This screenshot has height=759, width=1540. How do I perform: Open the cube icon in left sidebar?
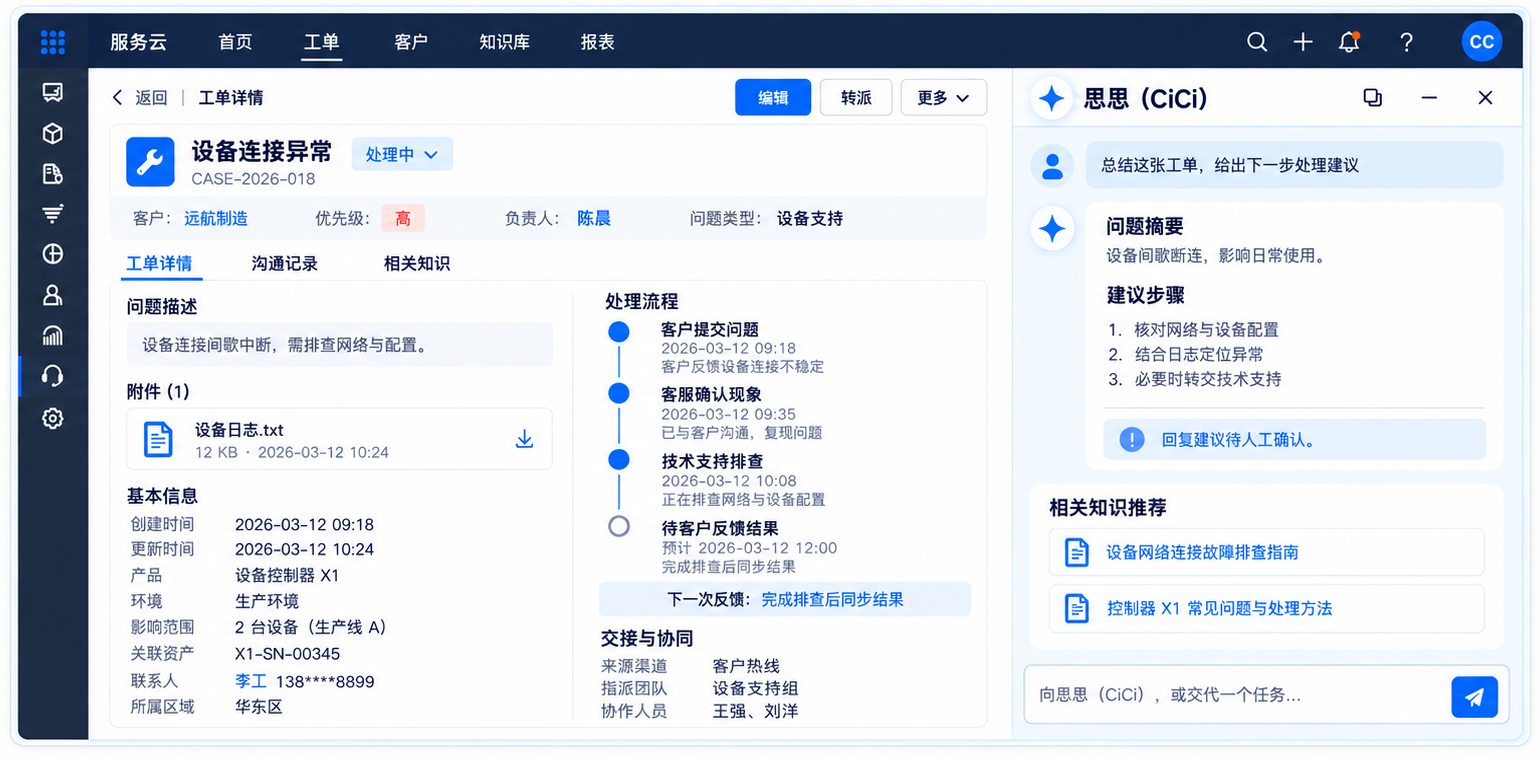[53, 134]
